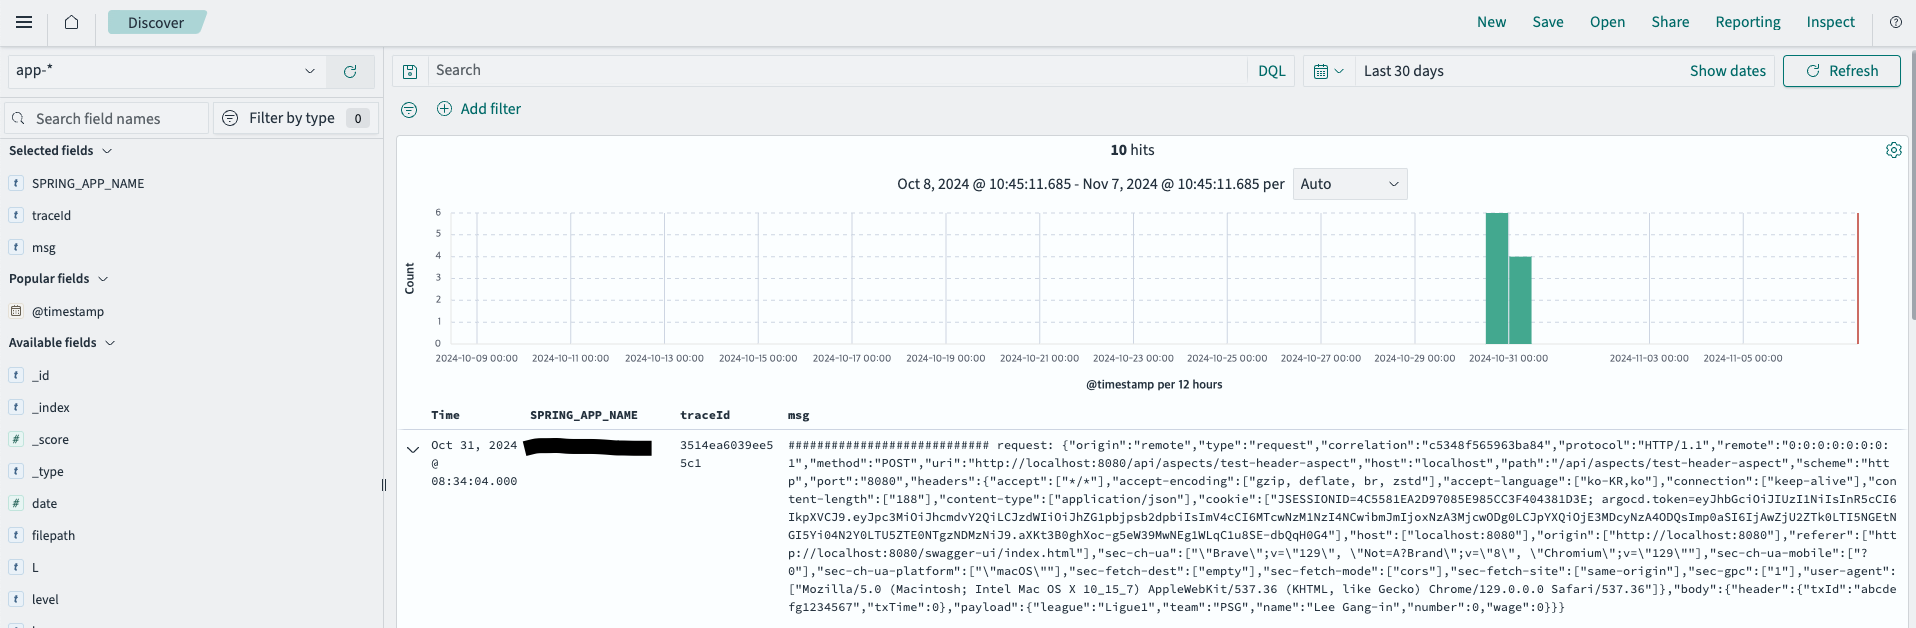
Task: Open saved queries menu icon
Action: coord(410,71)
